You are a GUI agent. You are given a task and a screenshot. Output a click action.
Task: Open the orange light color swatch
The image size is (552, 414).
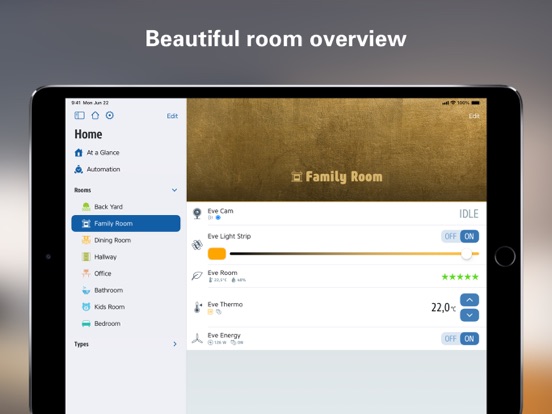217,253
